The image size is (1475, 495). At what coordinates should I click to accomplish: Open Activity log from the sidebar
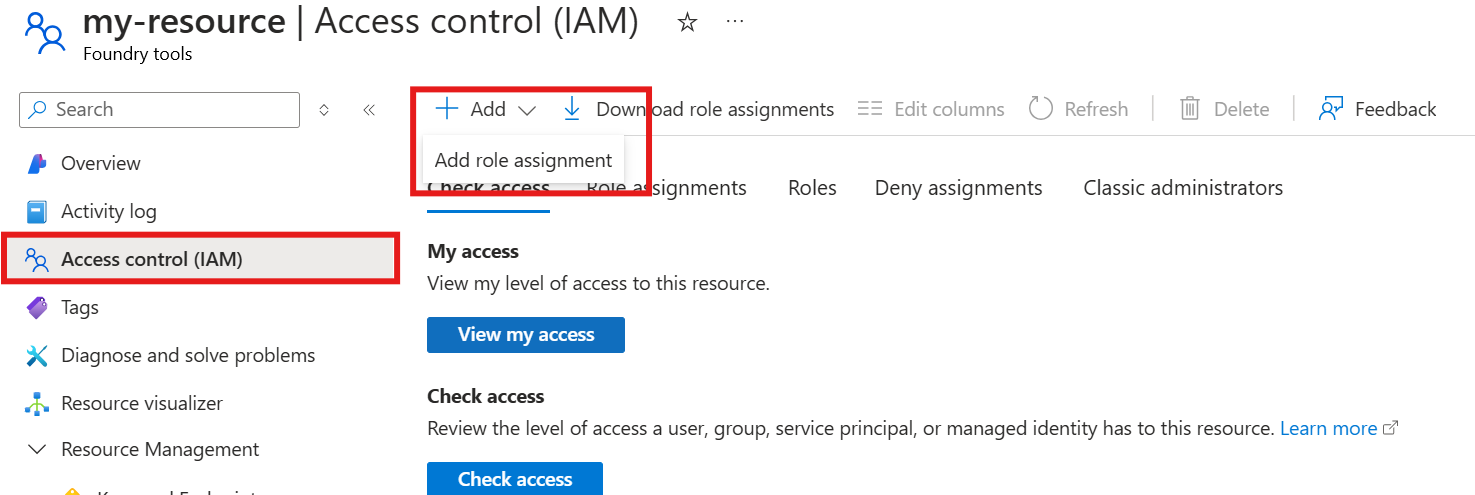(x=108, y=211)
